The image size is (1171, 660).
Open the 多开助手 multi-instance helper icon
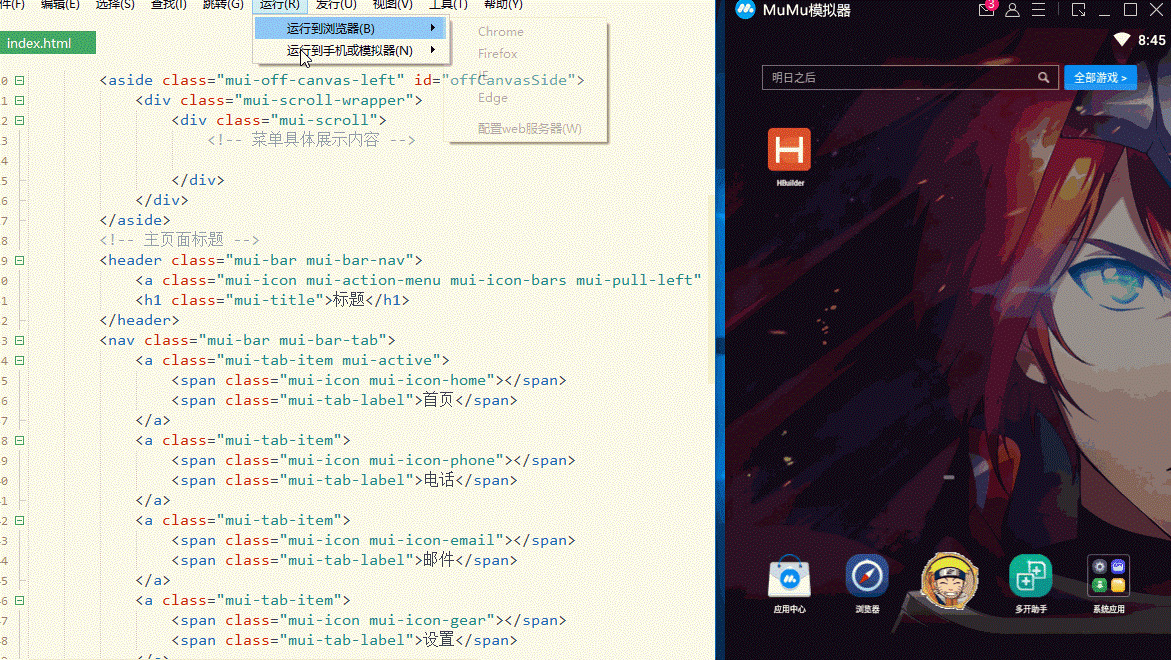pos(1031,576)
